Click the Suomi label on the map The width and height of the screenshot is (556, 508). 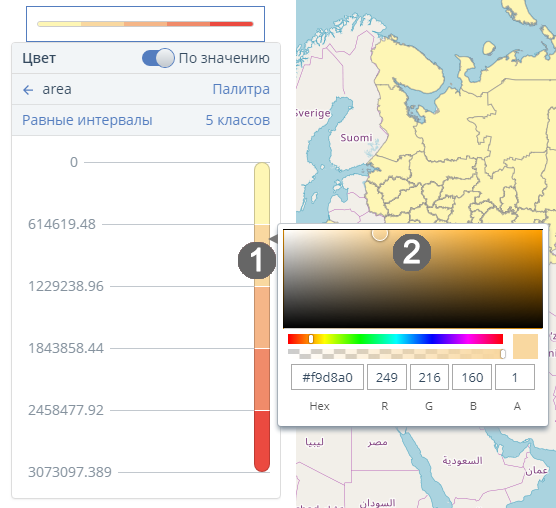(x=356, y=138)
